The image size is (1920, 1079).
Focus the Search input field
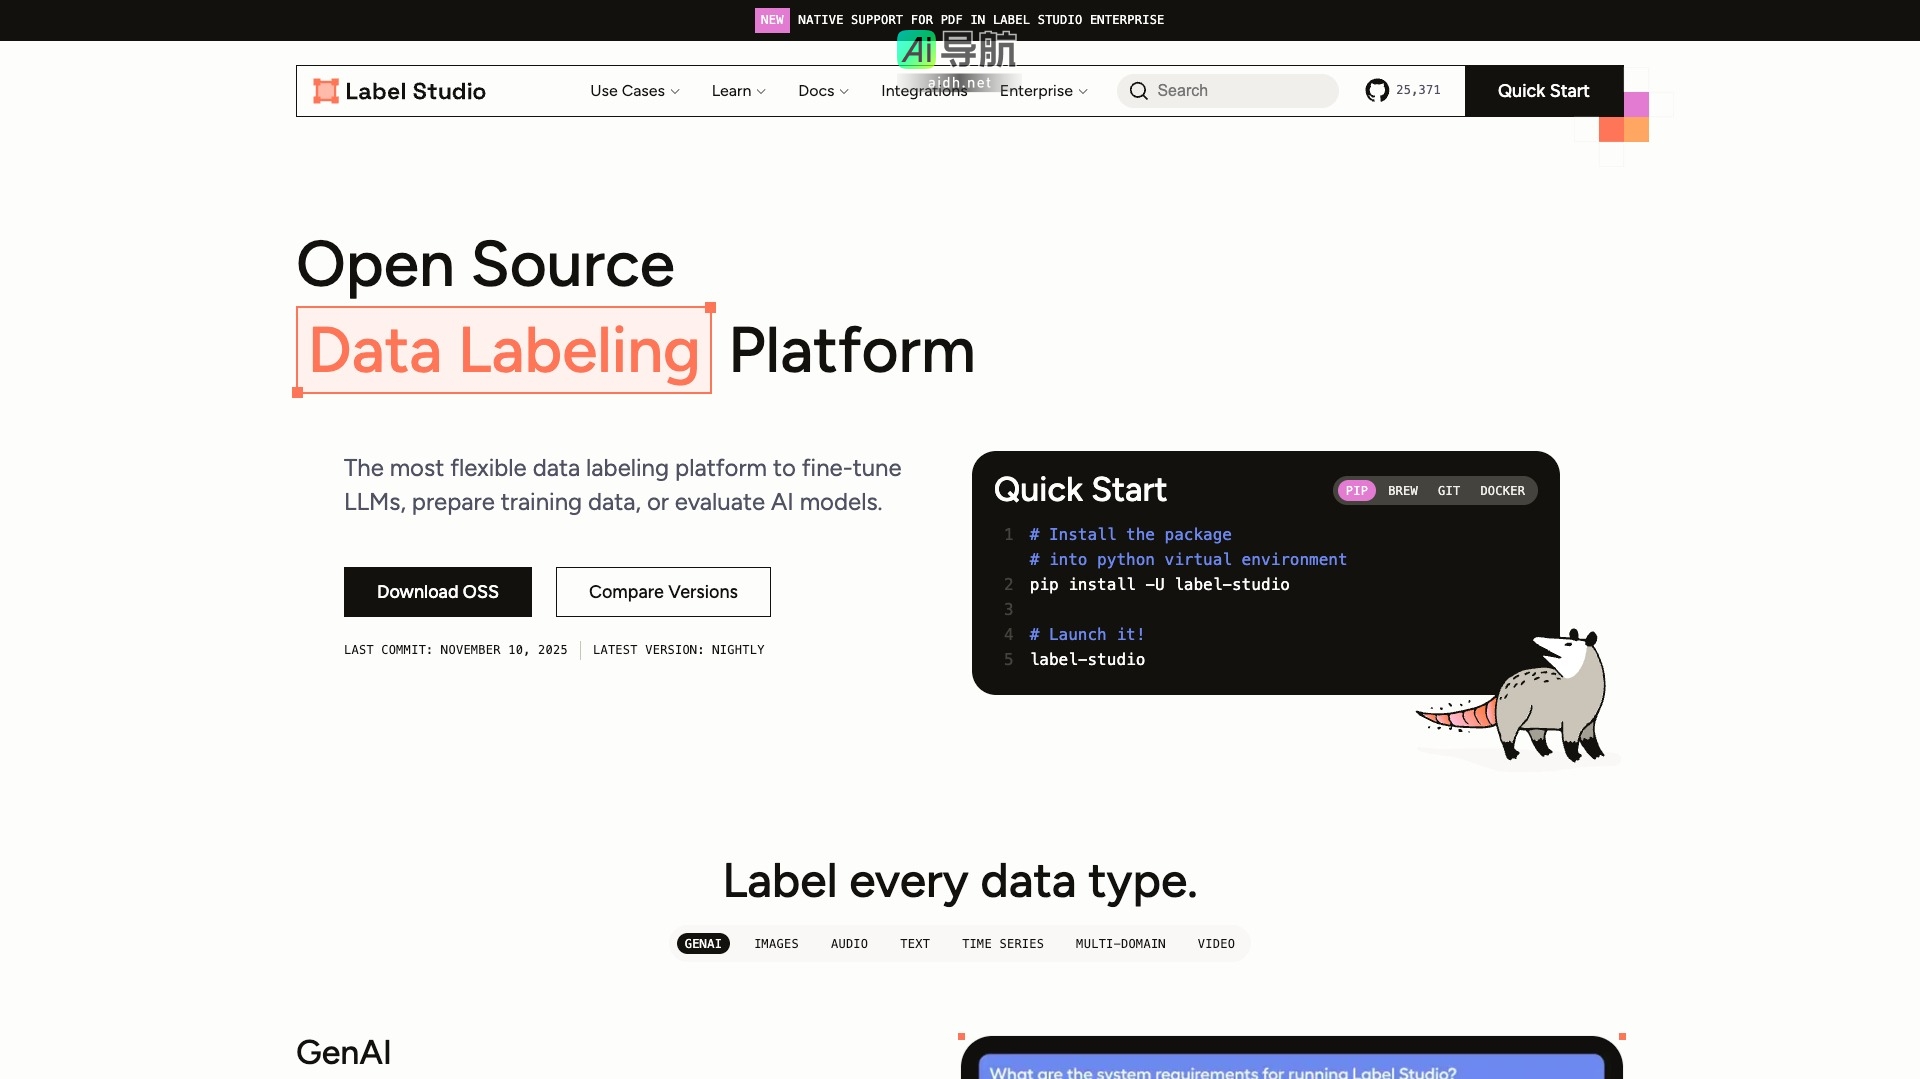coord(1240,91)
